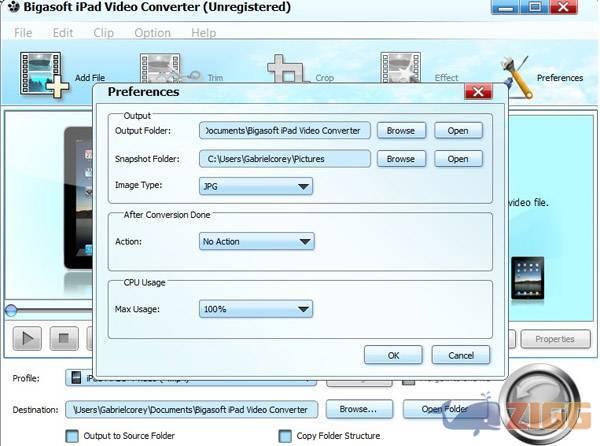This screenshot has width=600, height=446.
Task: Click the iPad device icon on the right
Action: (x=527, y=278)
